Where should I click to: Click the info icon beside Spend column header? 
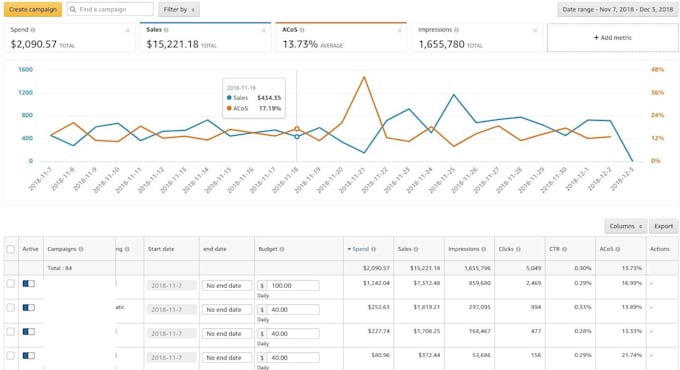373,249
